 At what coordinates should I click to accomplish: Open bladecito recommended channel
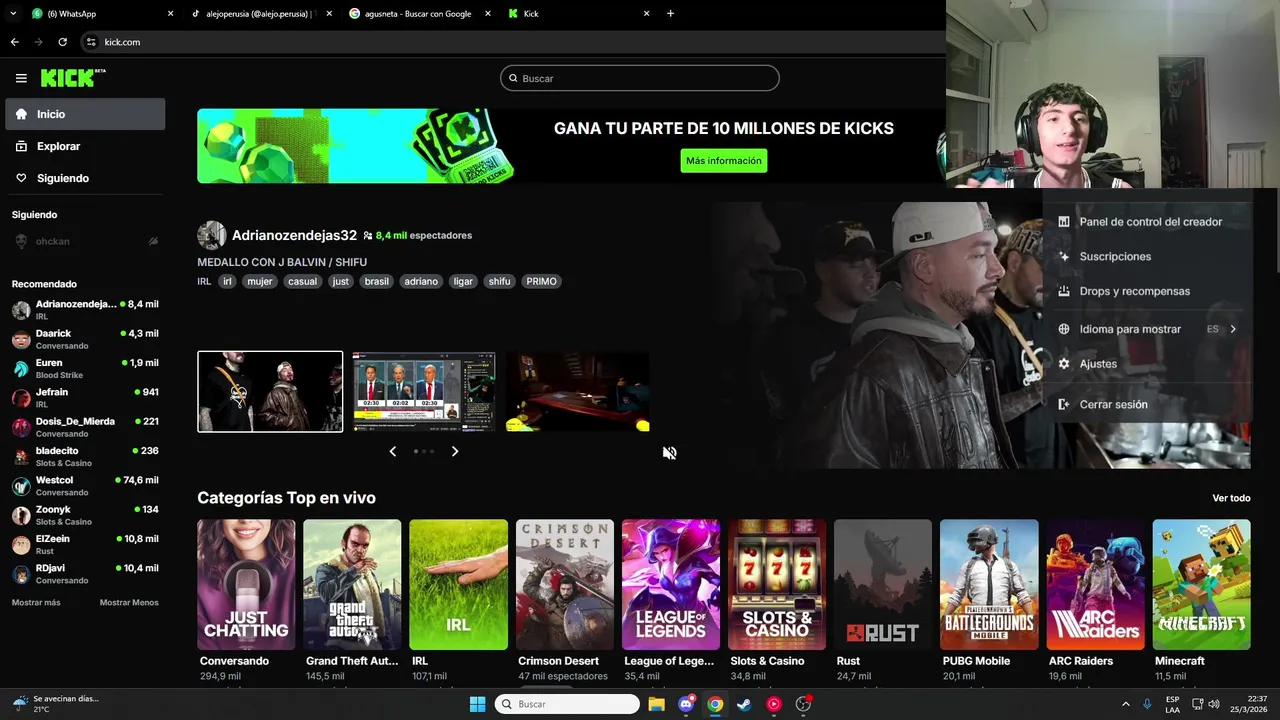[x=85, y=456]
